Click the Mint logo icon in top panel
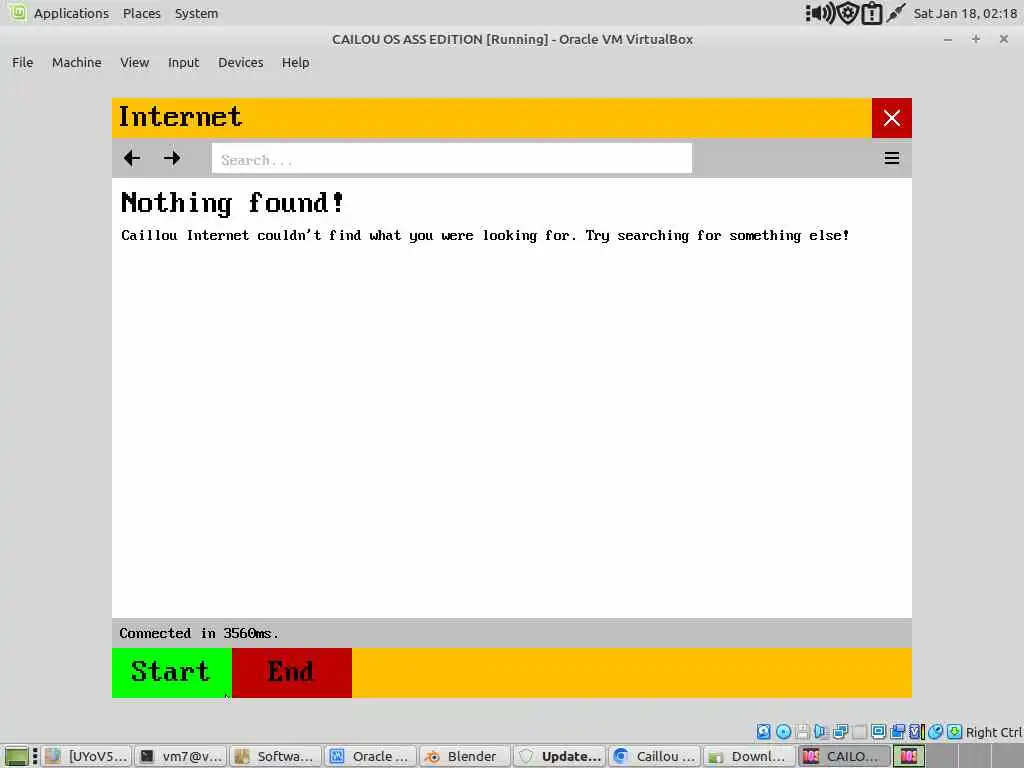Screen dimensions: 1024x768 17,12
